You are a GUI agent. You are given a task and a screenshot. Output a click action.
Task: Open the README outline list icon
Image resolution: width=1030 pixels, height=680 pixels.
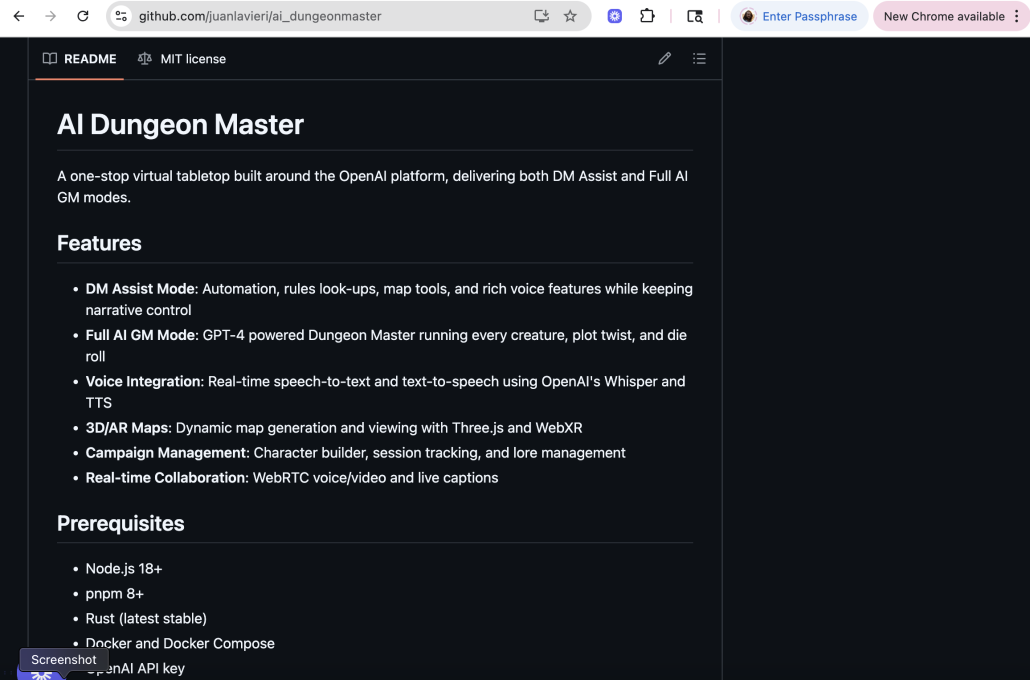(x=699, y=59)
